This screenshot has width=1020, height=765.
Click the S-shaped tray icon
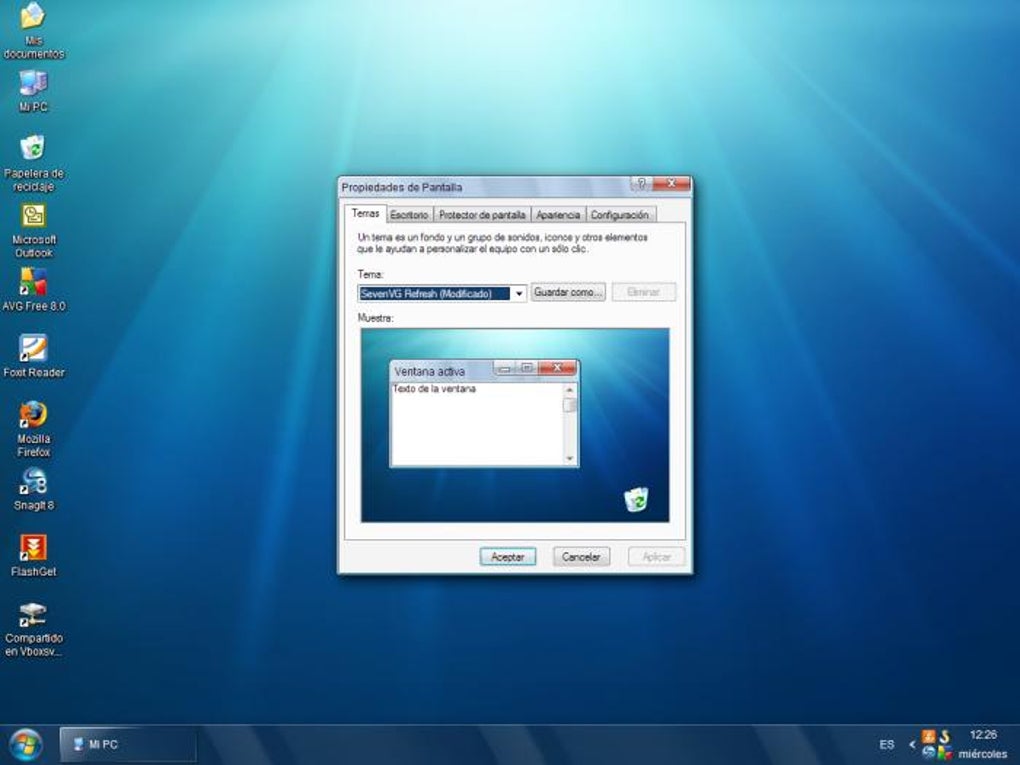[944, 736]
